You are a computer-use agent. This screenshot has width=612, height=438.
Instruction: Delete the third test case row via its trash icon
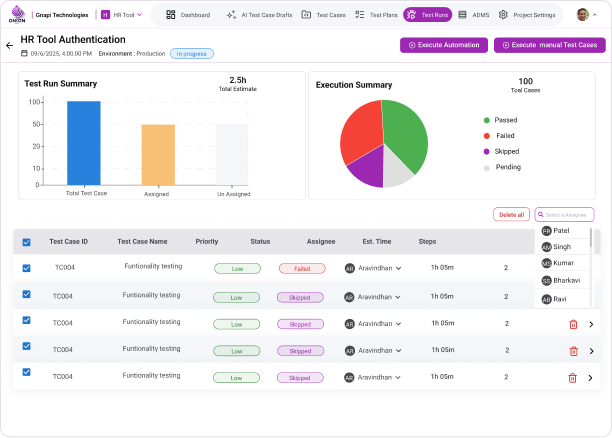573,324
